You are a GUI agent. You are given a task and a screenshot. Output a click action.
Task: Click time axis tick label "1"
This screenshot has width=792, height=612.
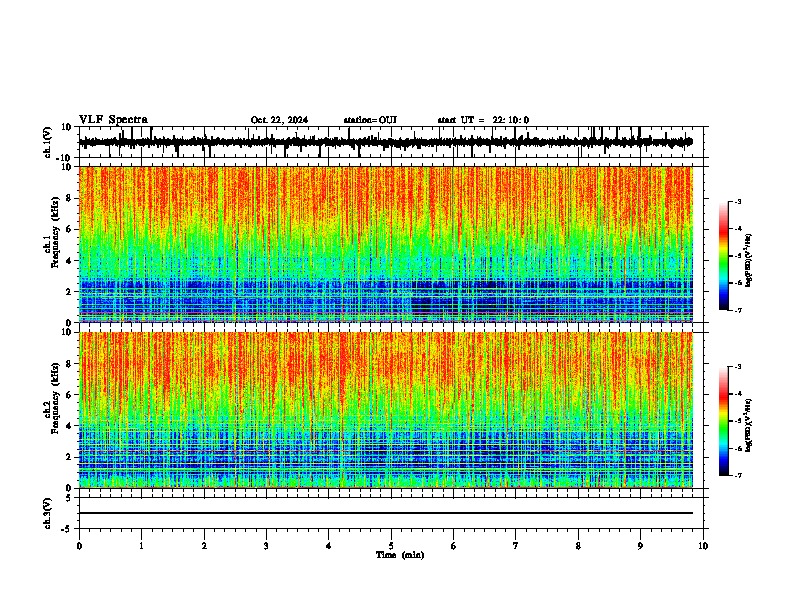pyautogui.click(x=141, y=546)
